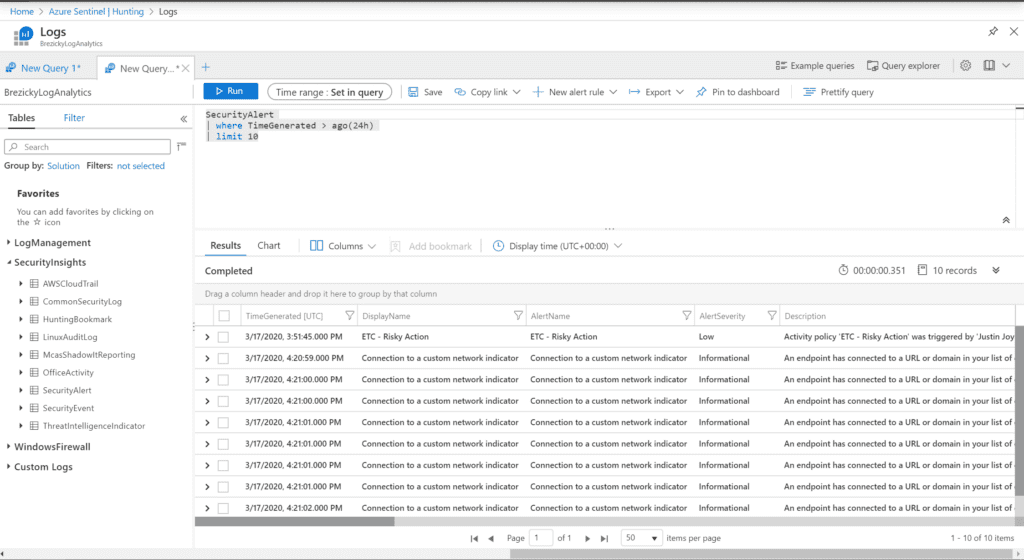Filter the AlertName column

coord(686,316)
